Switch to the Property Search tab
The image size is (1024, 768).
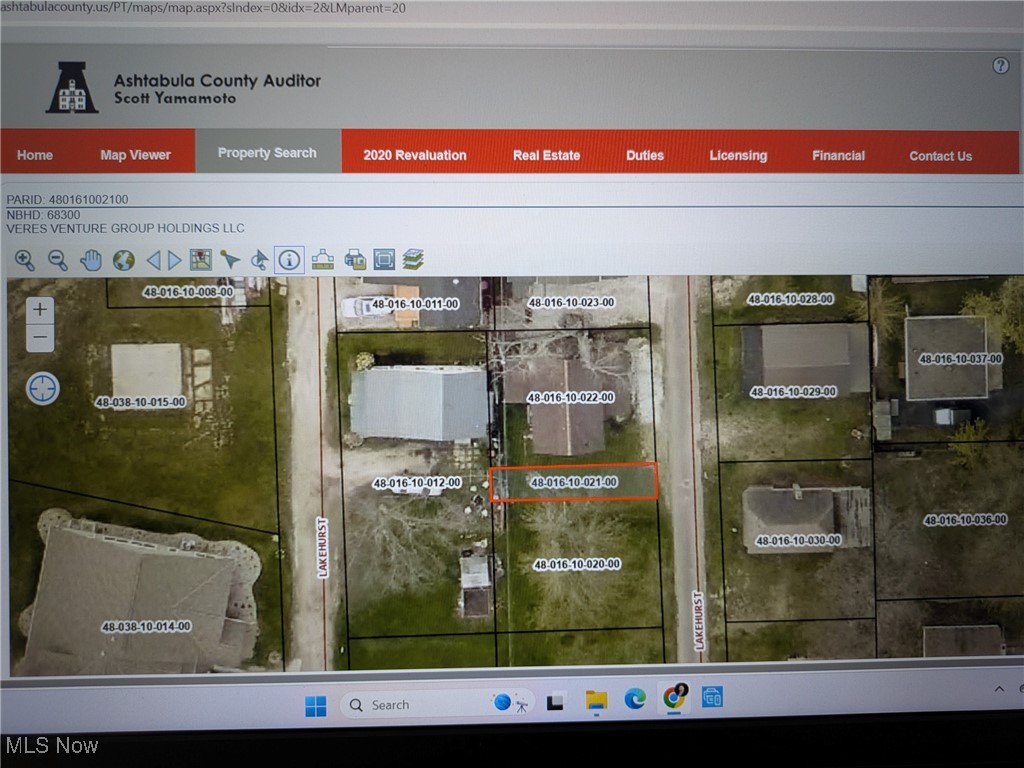coord(267,153)
